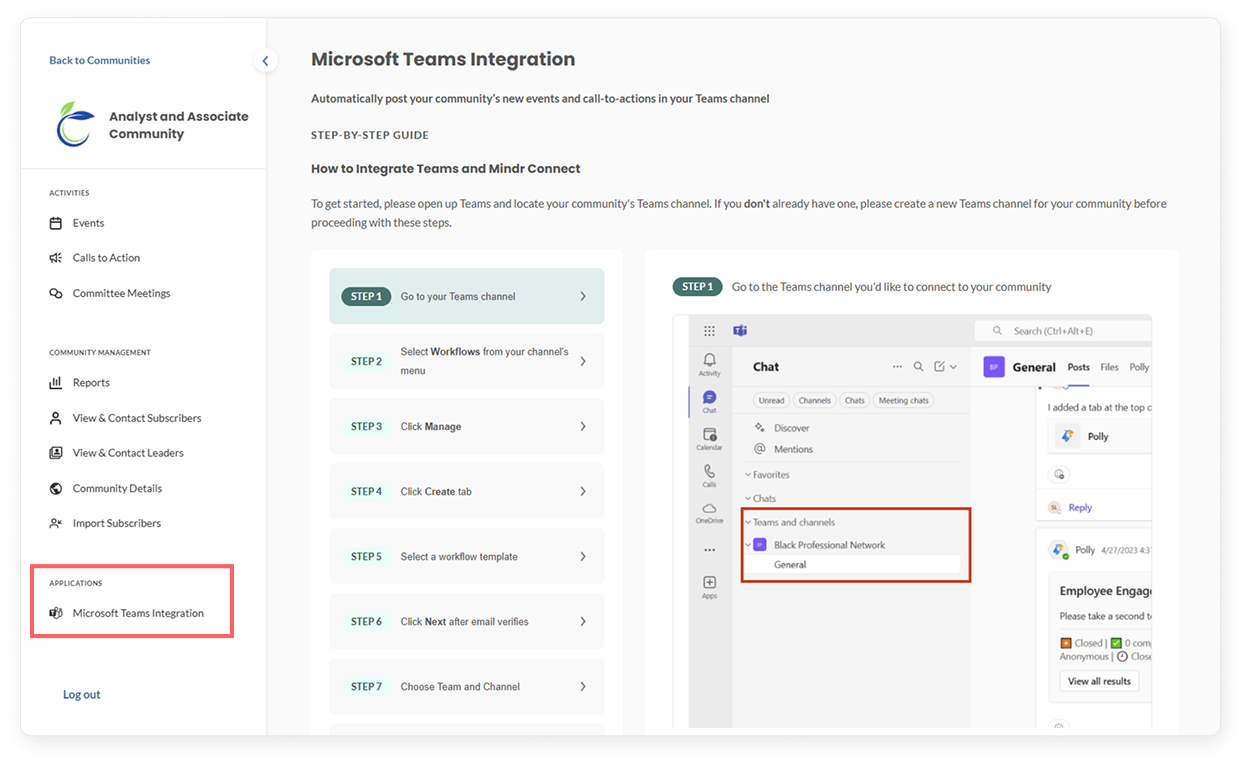
Task: Click the Import Subscribers person-add icon
Action: 56,523
